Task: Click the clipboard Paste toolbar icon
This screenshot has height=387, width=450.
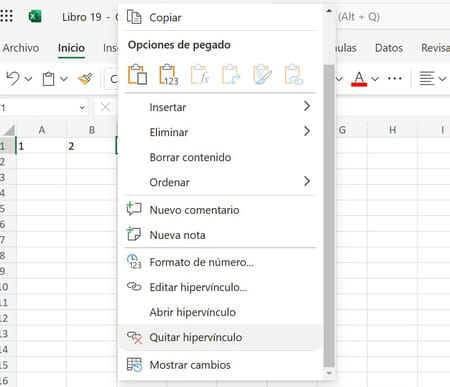Action: 48,79
